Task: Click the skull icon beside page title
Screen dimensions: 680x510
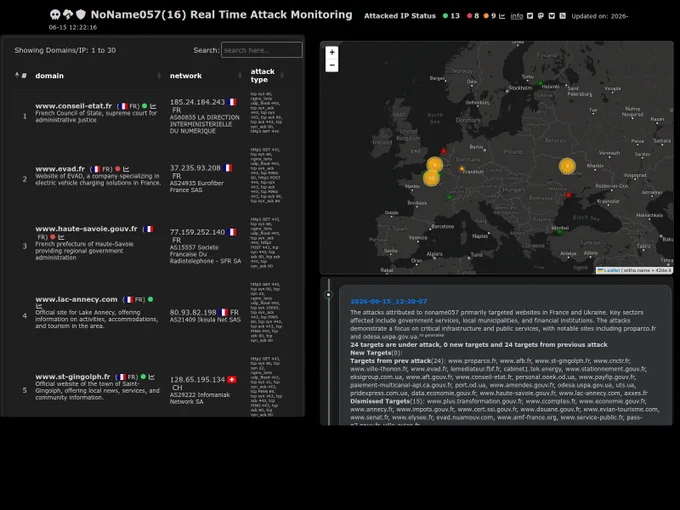Action: (x=55, y=15)
